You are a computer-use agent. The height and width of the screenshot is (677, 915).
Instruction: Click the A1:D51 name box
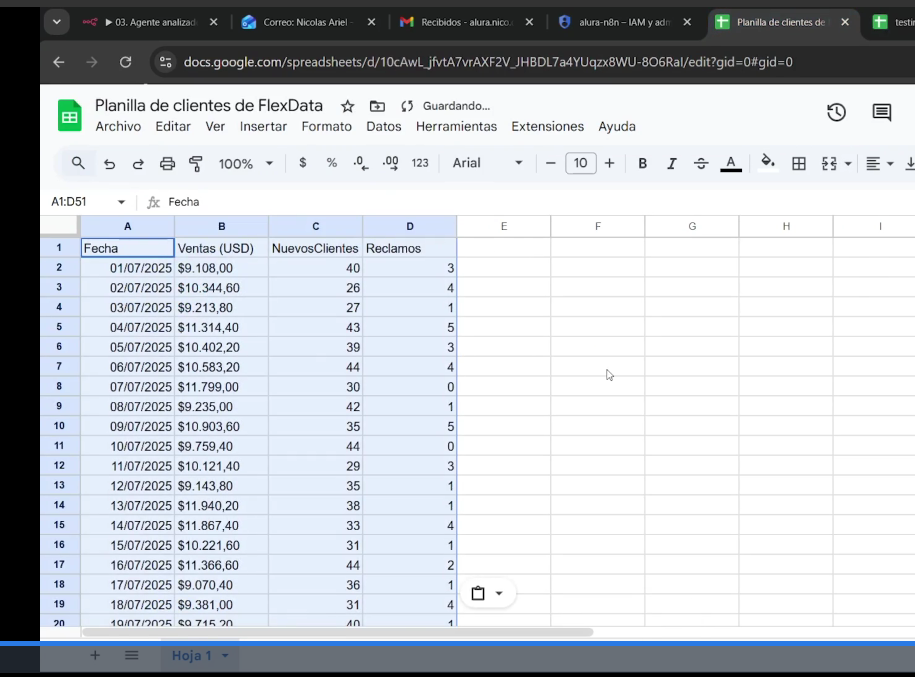pyautogui.click(x=88, y=202)
